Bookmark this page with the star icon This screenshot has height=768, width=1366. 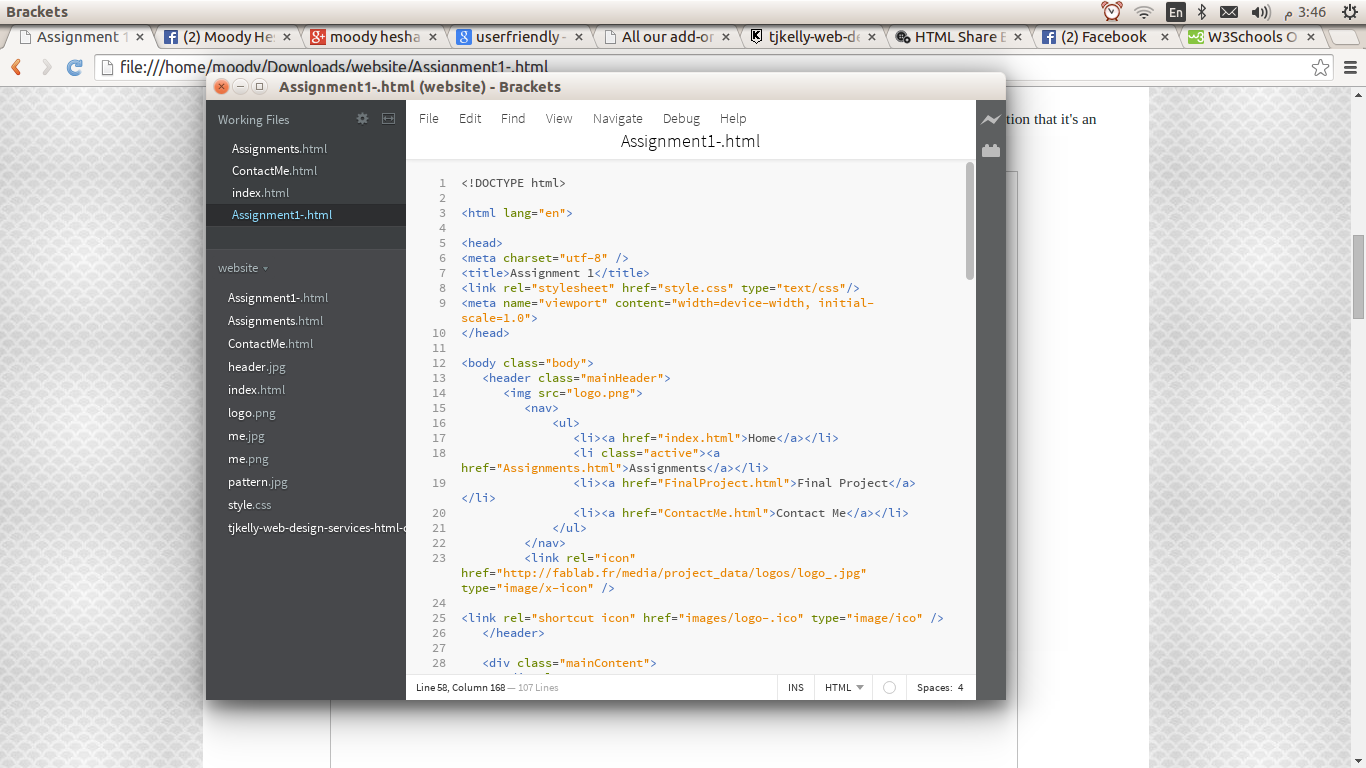pyautogui.click(x=1320, y=67)
